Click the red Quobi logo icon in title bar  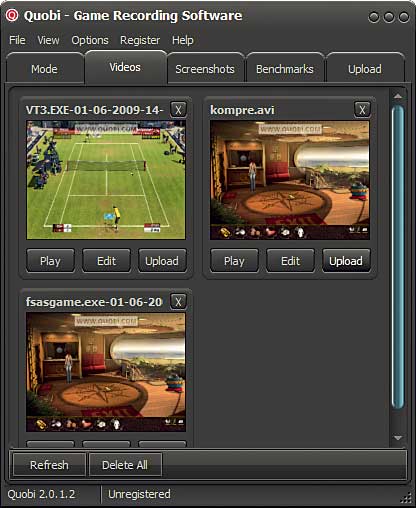tap(12, 15)
